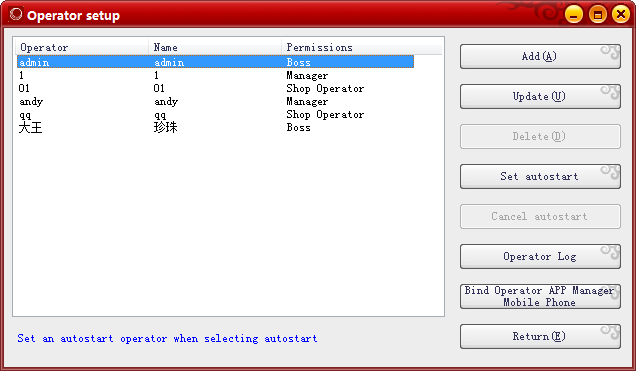The height and width of the screenshot is (371, 636).
Task: Click the Boss permission of admin row
Action: pos(299,62)
